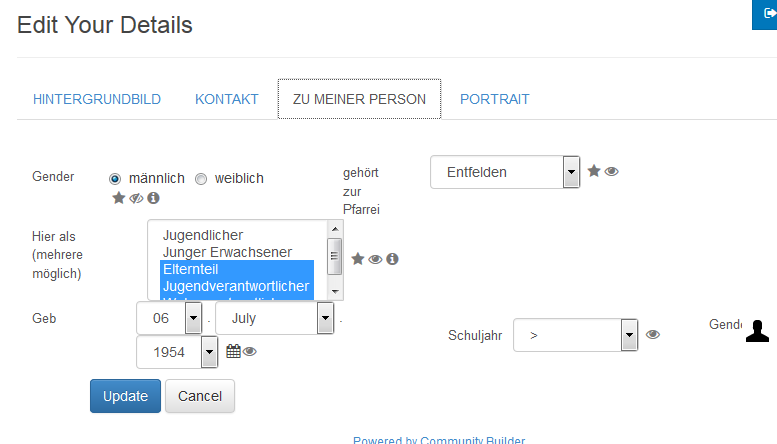Viewport: 777px width, 444px height.
Task: Switch to the KONTAKT tab
Action: point(226,99)
